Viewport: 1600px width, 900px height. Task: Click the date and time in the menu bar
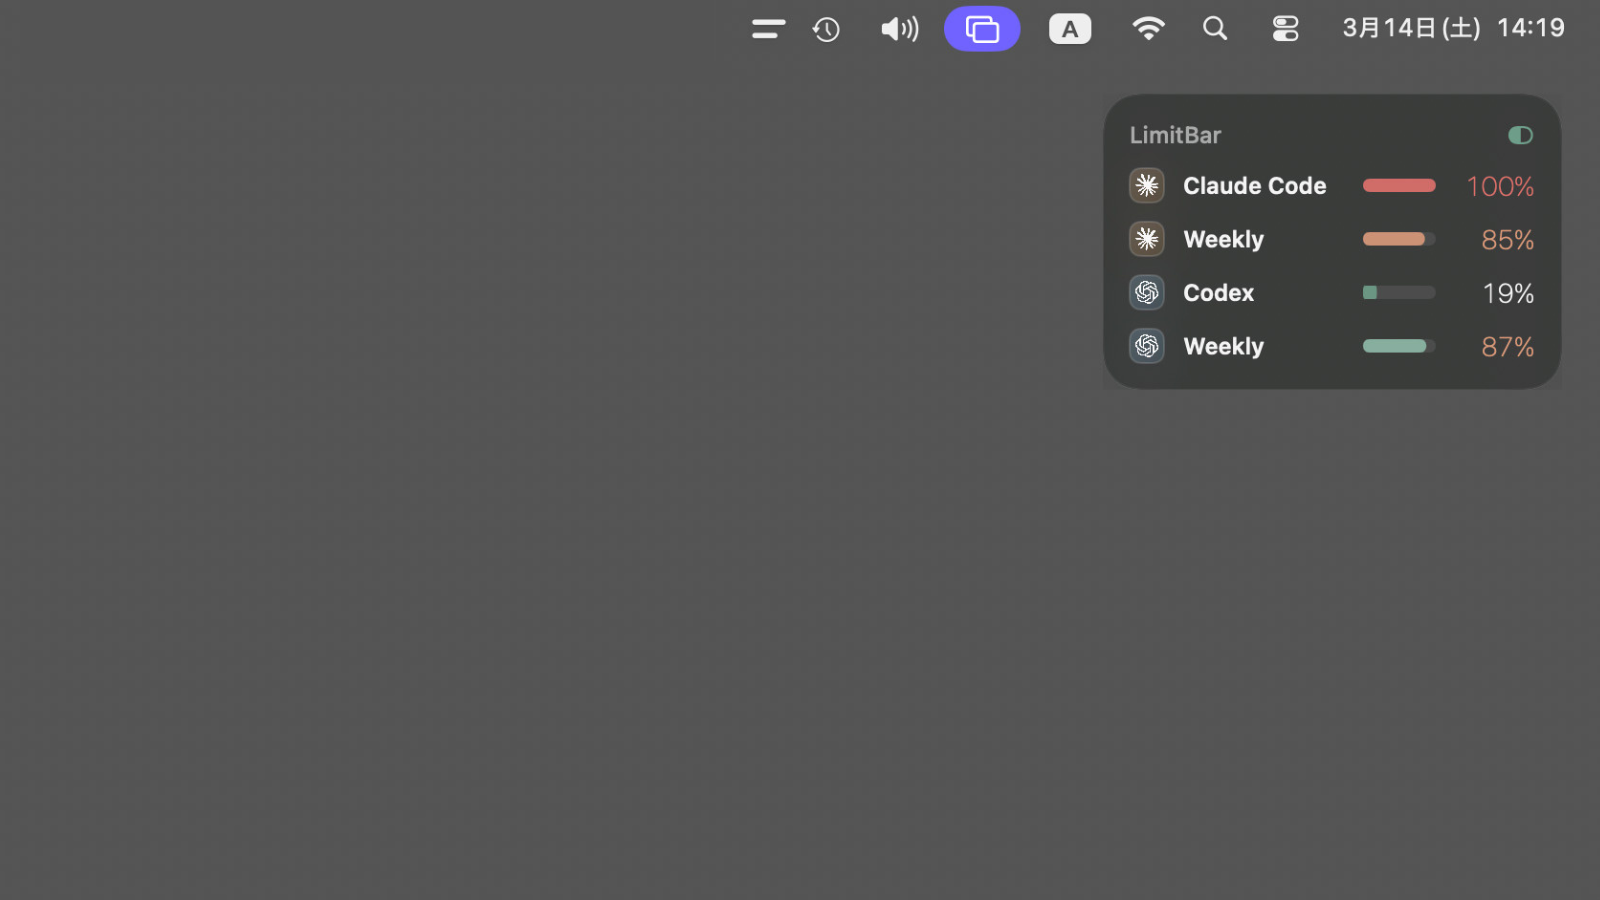(x=1452, y=28)
